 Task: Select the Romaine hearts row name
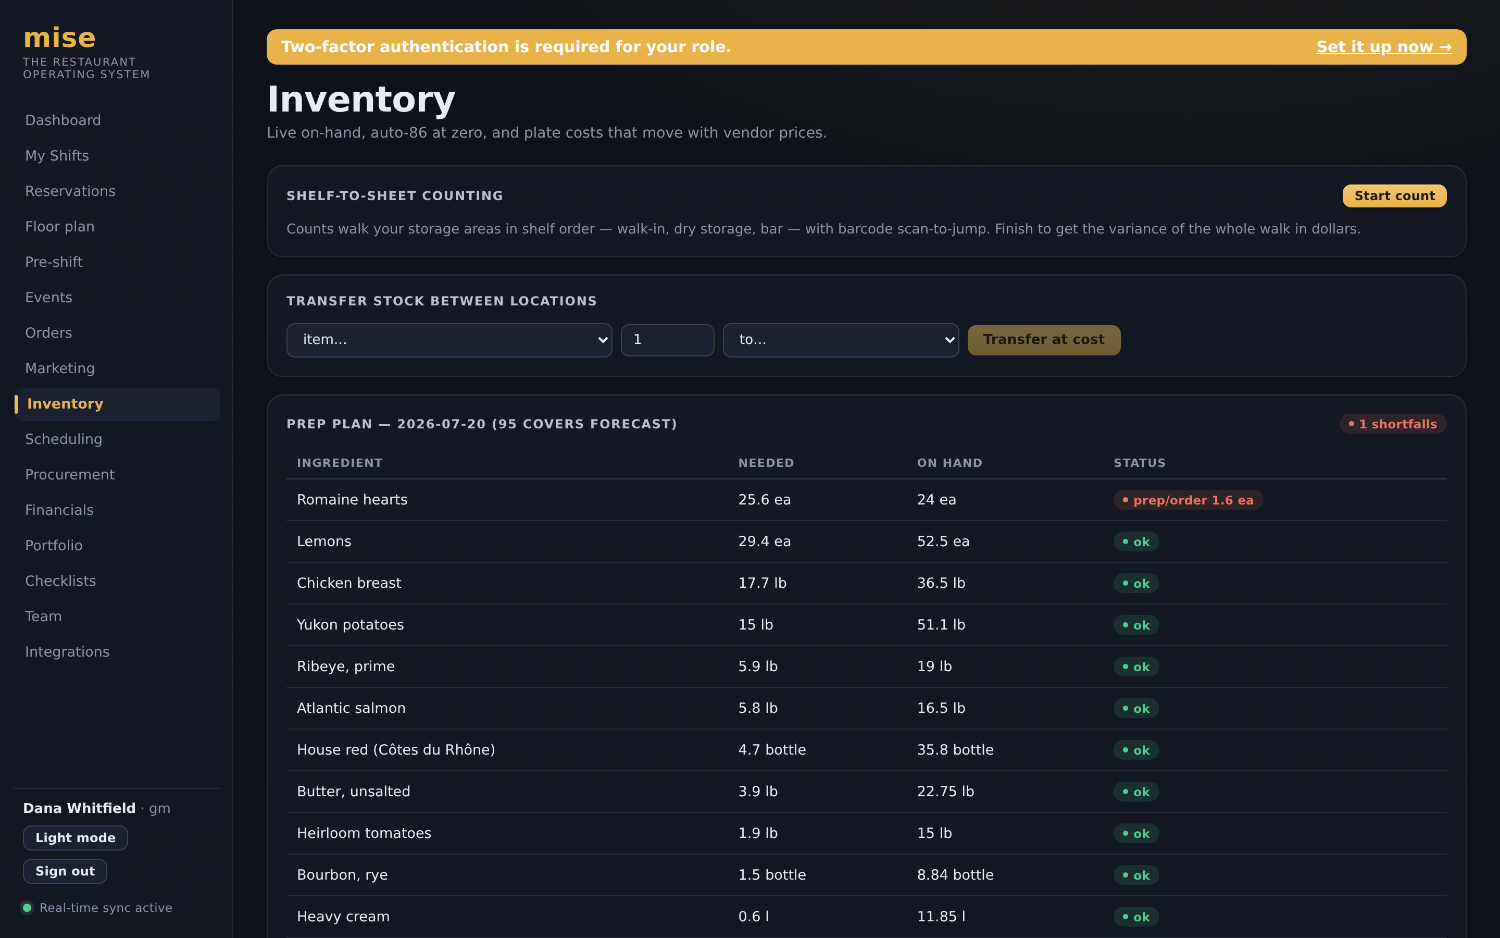tap(352, 500)
